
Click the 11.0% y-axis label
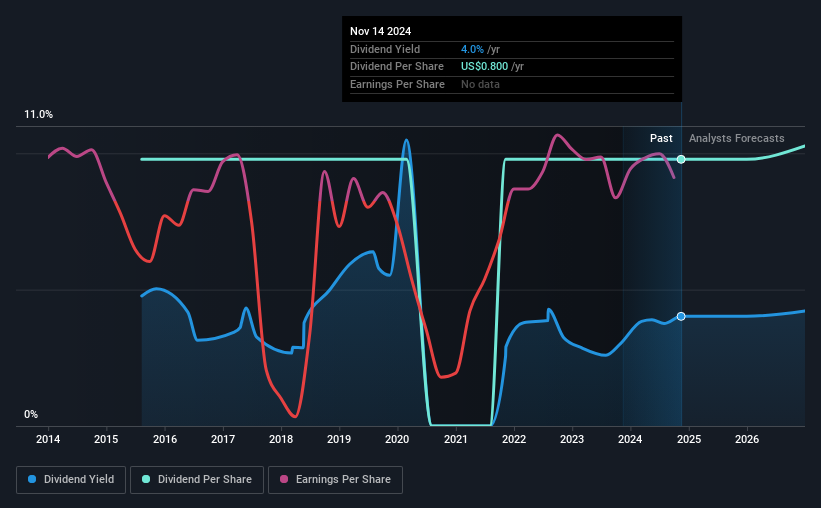(38, 115)
